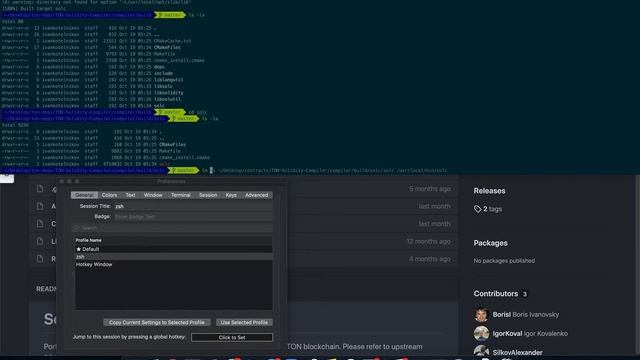Focus the profile Search field
The width and height of the screenshot is (640, 360).
tap(173, 228)
